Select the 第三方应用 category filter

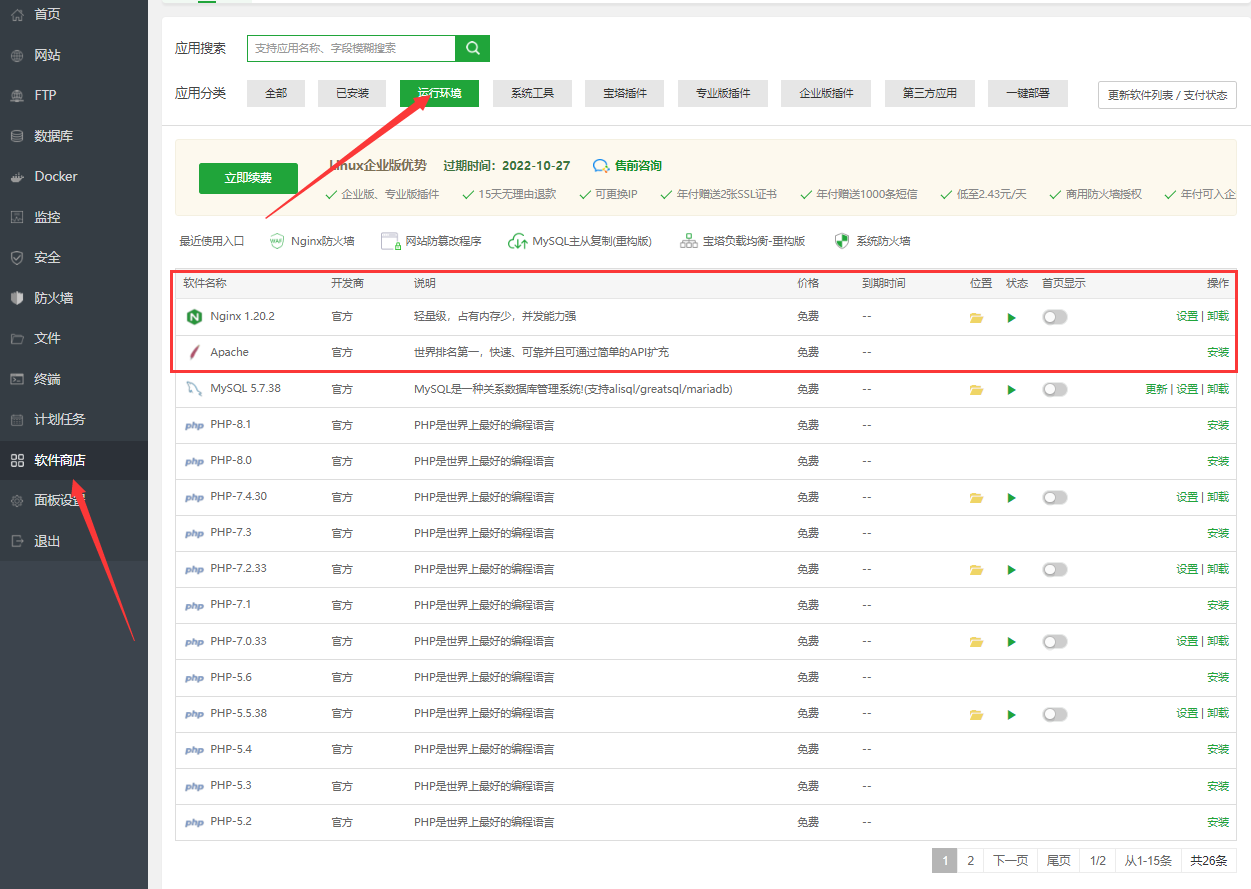coord(930,93)
